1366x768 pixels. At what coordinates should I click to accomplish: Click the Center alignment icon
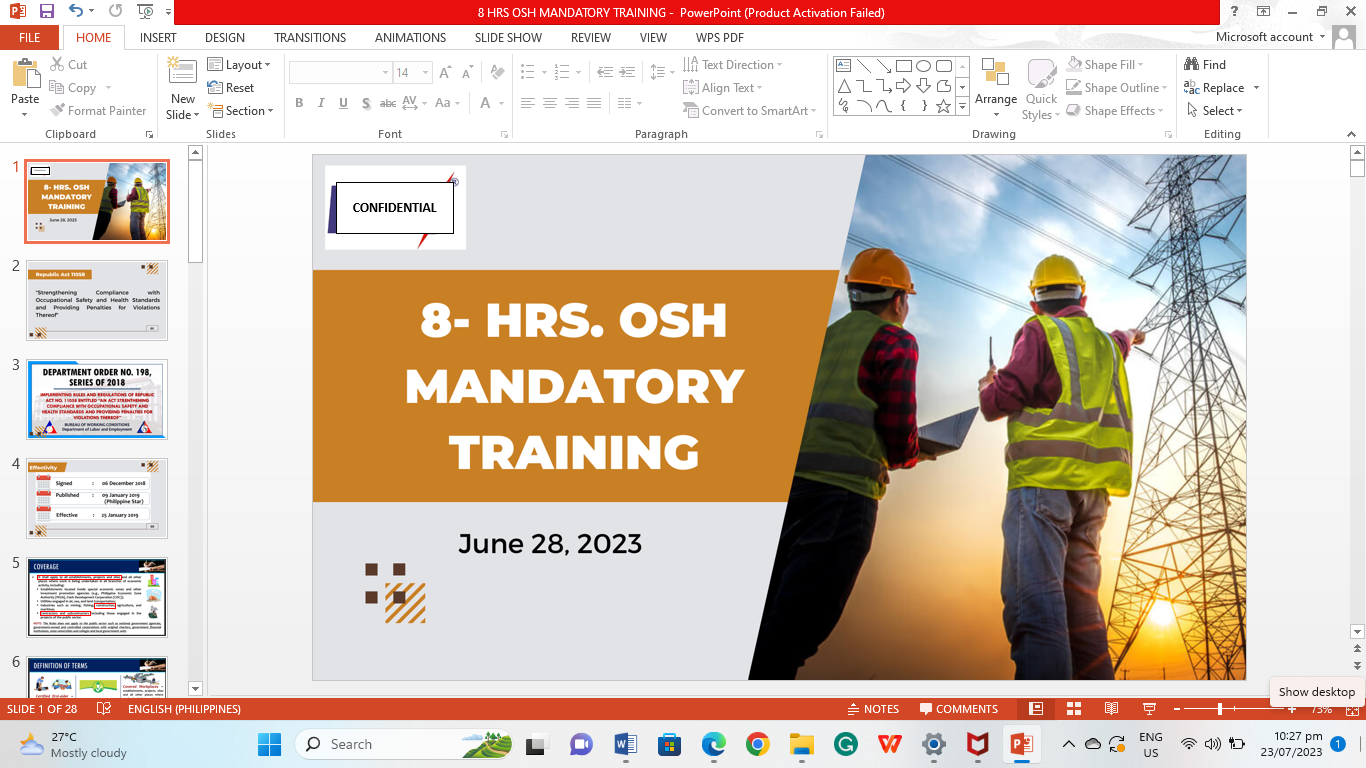pyautogui.click(x=549, y=103)
